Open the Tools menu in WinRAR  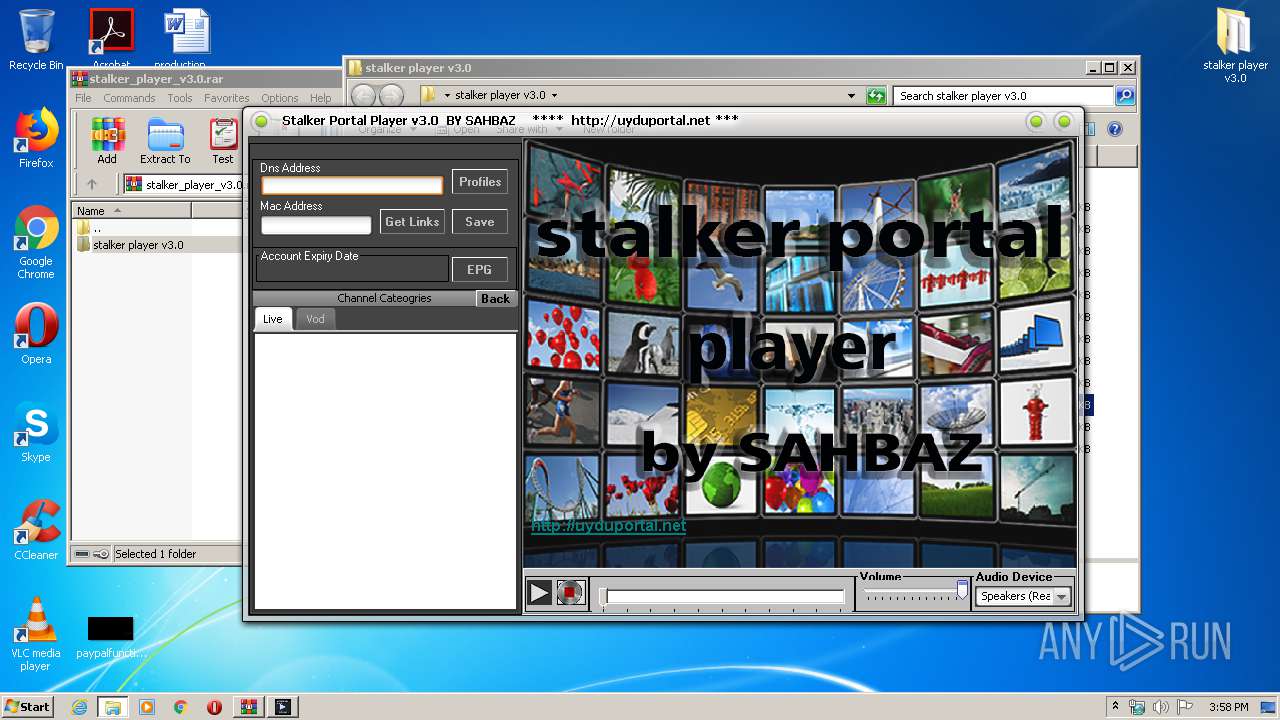pyautogui.click(x=180, y=98)
